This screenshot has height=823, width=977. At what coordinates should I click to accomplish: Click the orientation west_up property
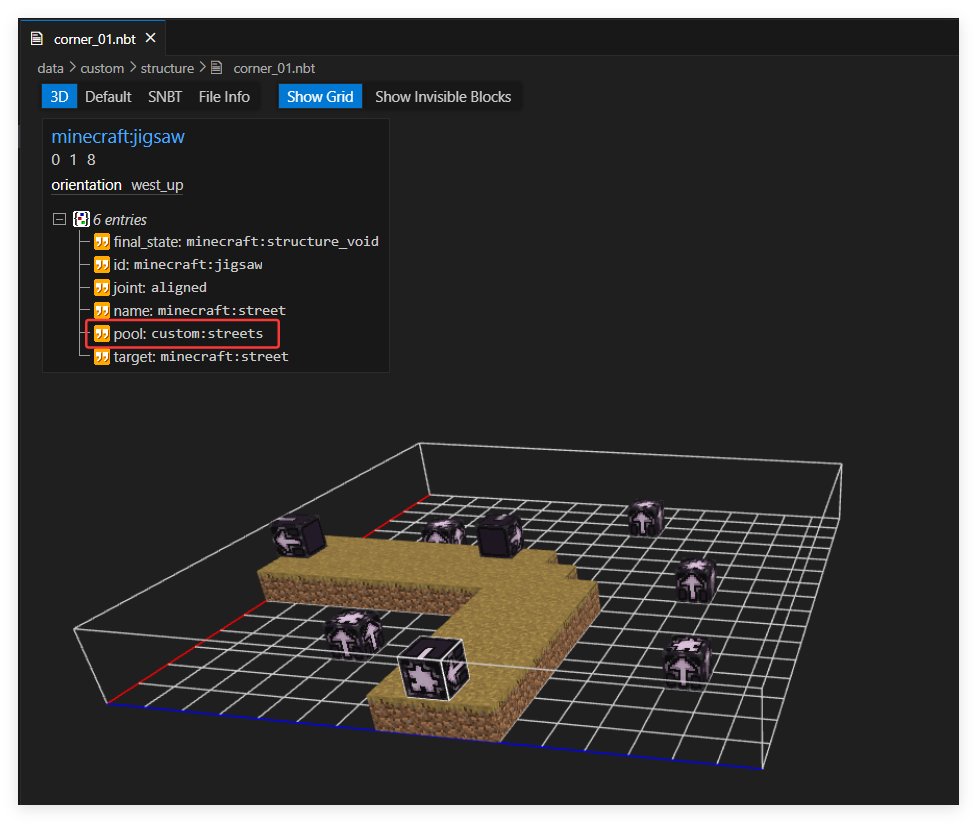click(x=117, y=185)
